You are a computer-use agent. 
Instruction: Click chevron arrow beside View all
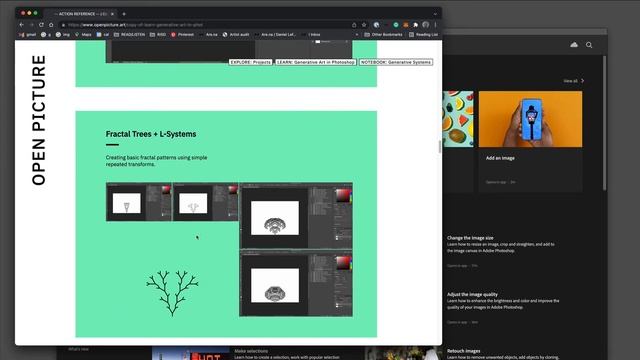(x=582, y=81)
